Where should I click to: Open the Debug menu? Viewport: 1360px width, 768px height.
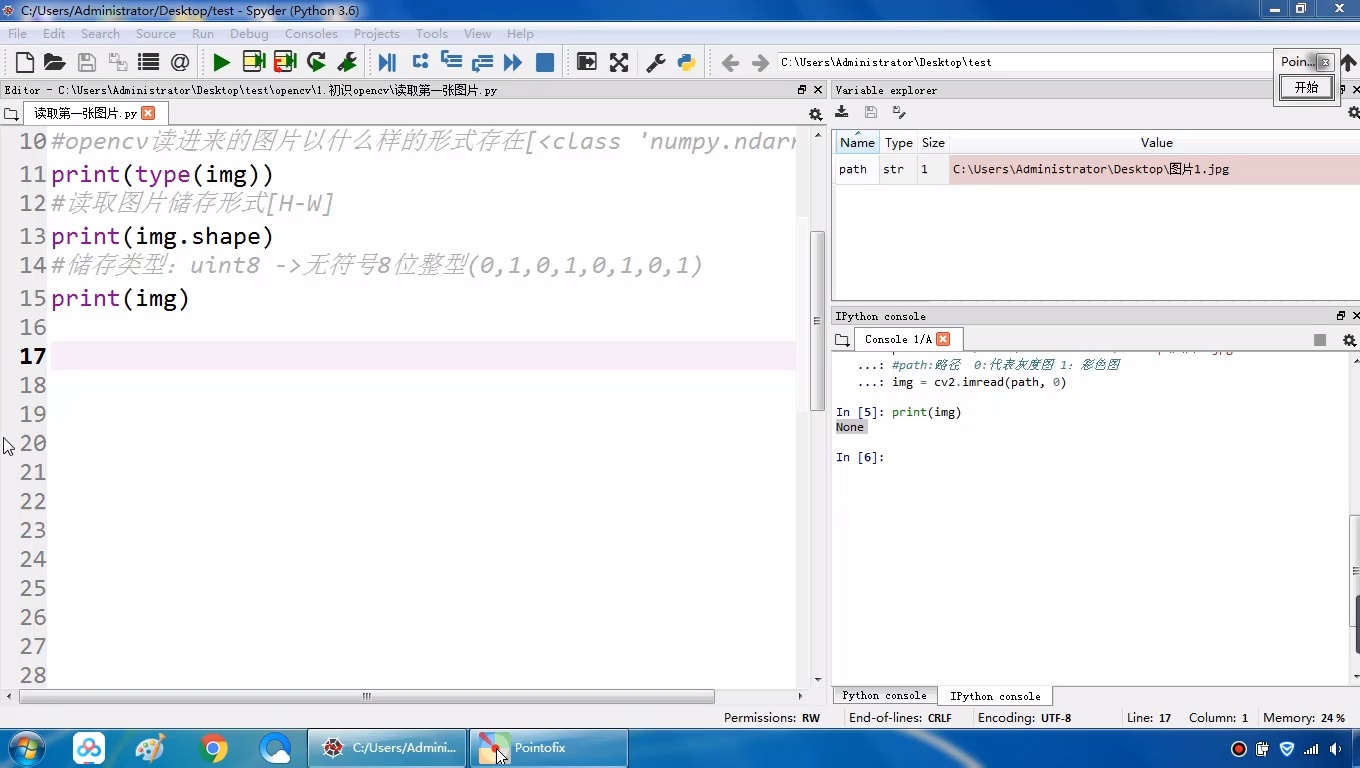tap(248, 33)
